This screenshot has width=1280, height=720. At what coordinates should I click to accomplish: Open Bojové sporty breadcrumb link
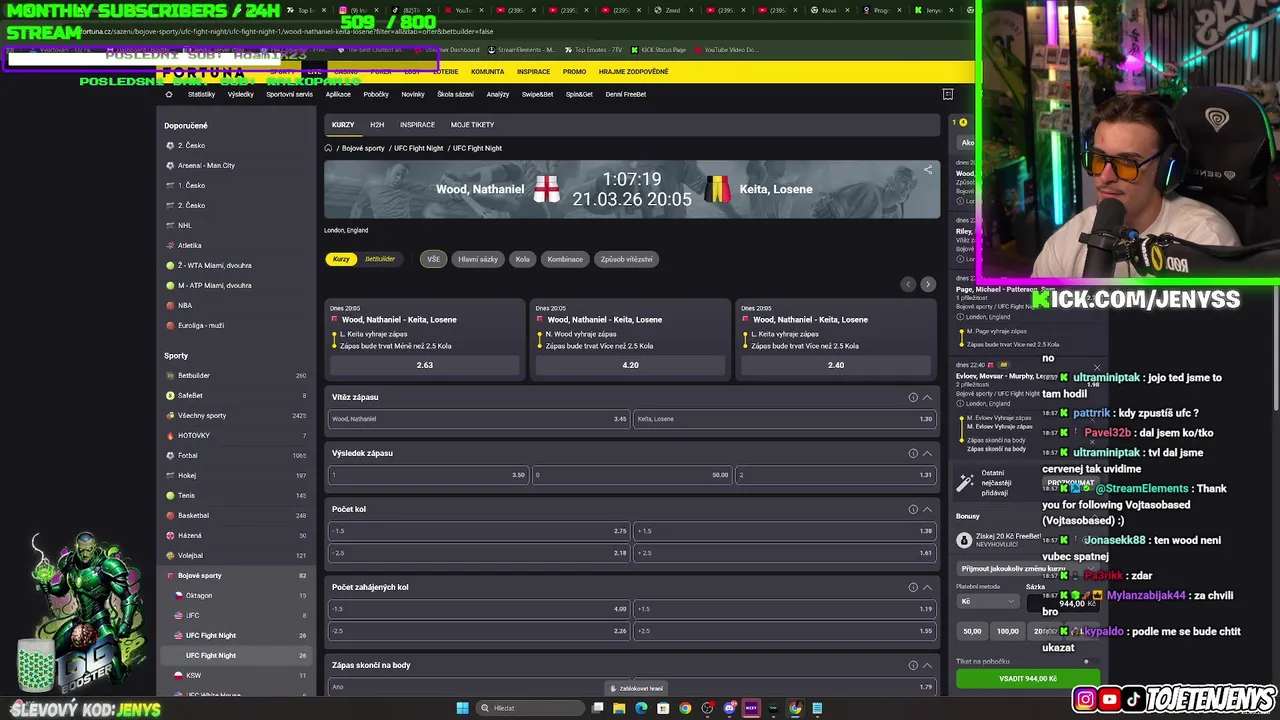coord(363,148)
